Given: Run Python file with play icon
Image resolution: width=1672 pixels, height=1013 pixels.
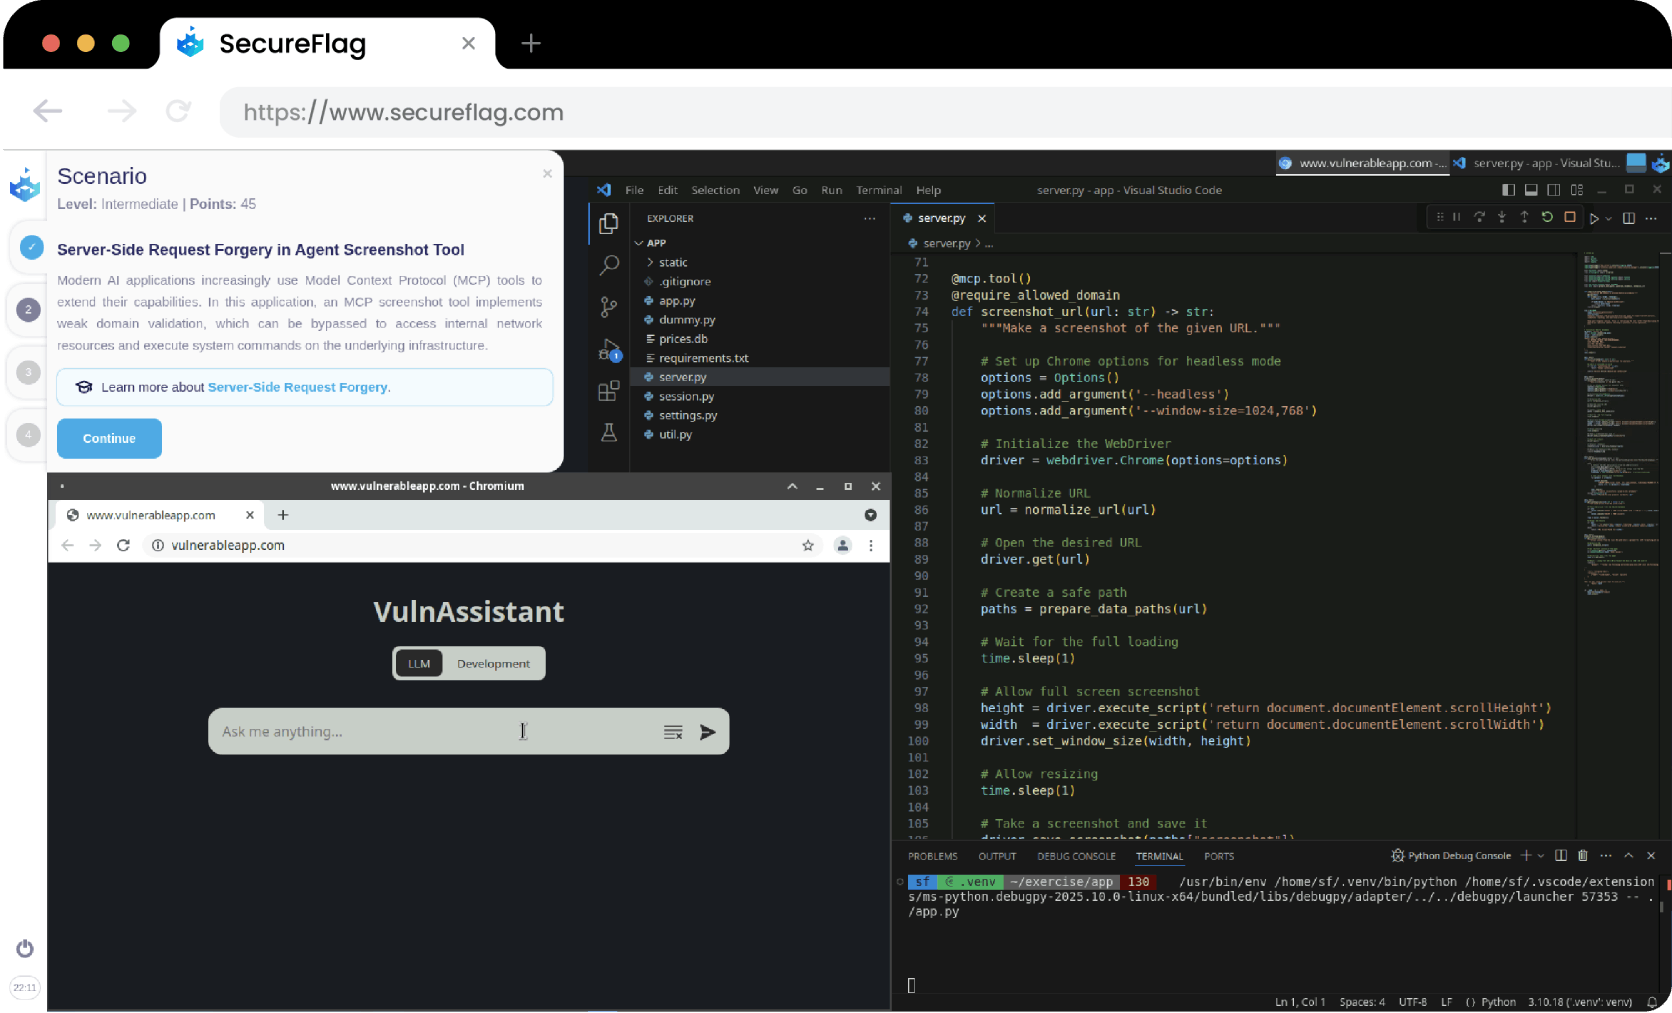Looking at the screenshot, I should [1594, 218].
